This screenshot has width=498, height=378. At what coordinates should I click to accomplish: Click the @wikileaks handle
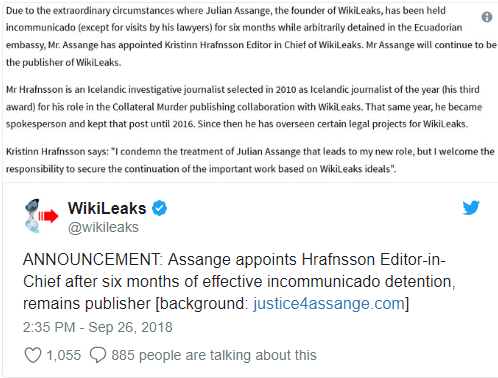tap(103, 227)
